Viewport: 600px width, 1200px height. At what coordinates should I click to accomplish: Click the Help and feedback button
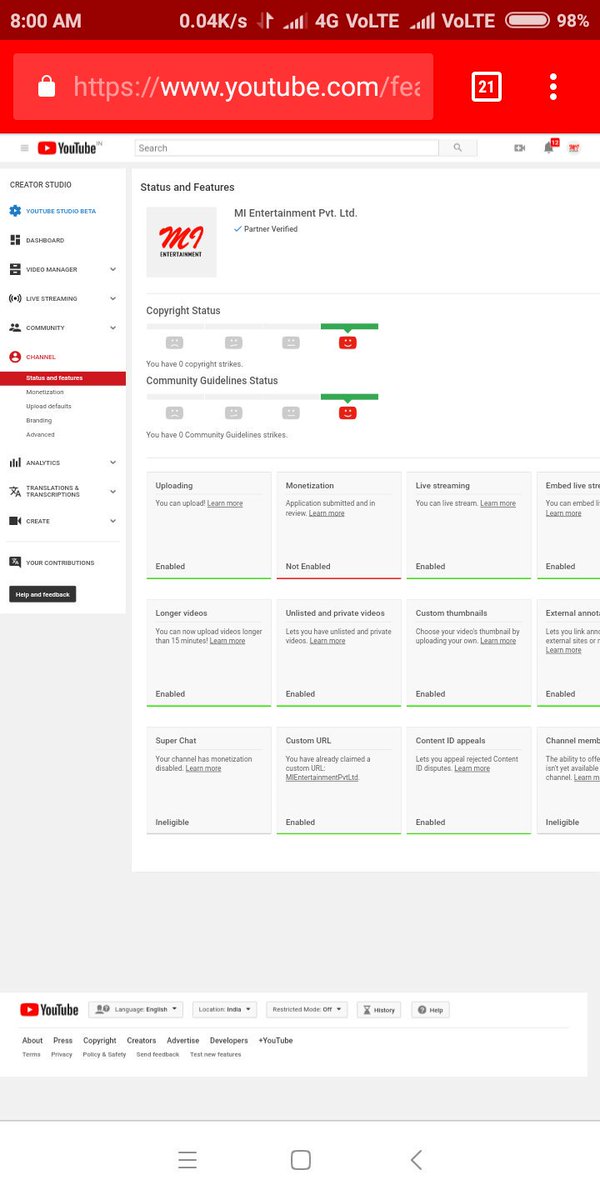pos(43,594)
